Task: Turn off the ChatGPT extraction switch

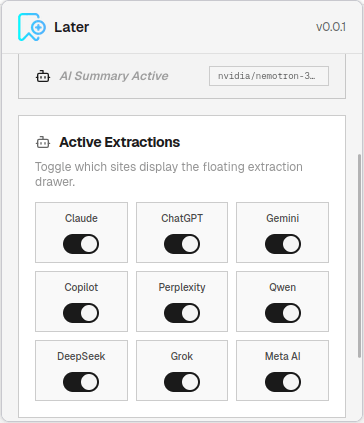Action: [182, 244]
